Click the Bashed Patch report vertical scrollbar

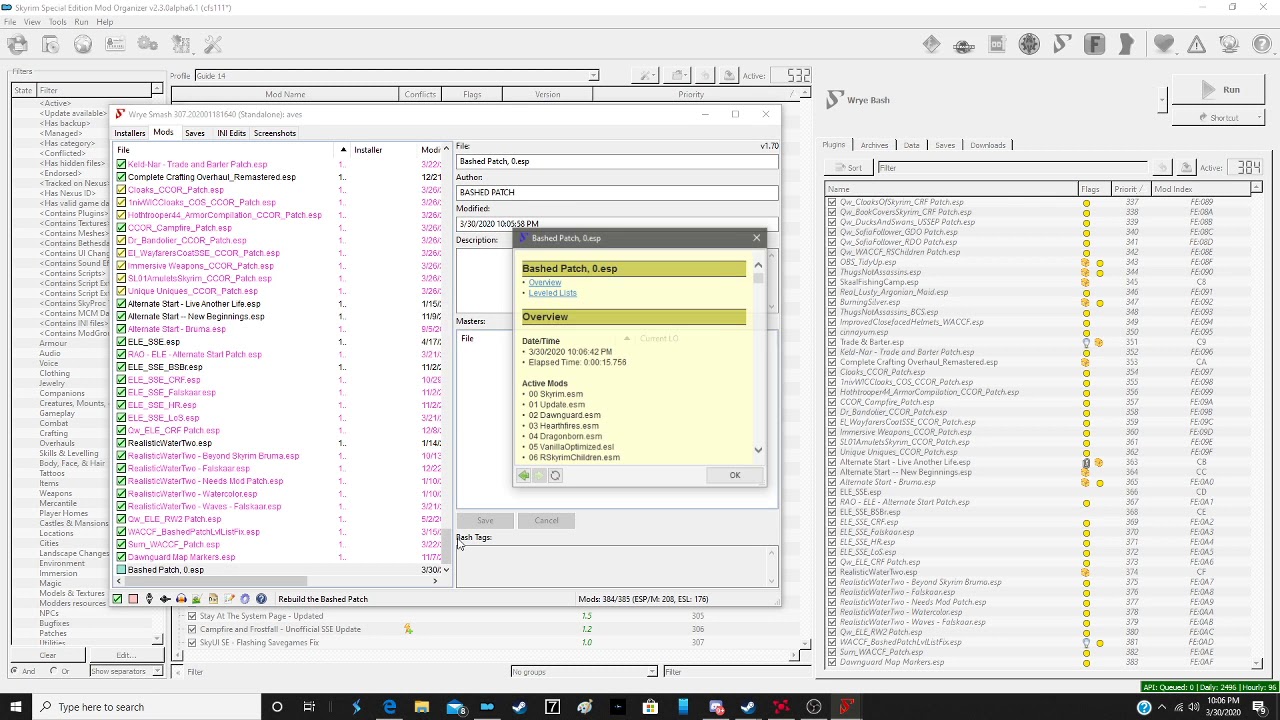click(758, 358)
